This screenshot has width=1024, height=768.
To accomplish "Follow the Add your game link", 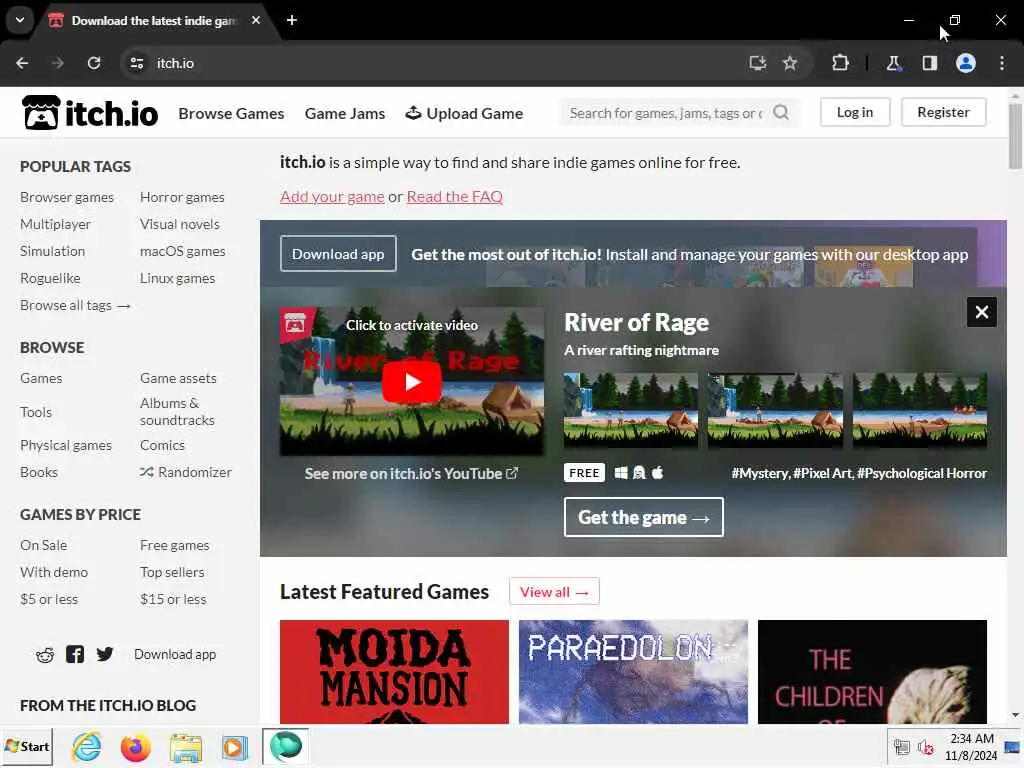I will point(332,197).
